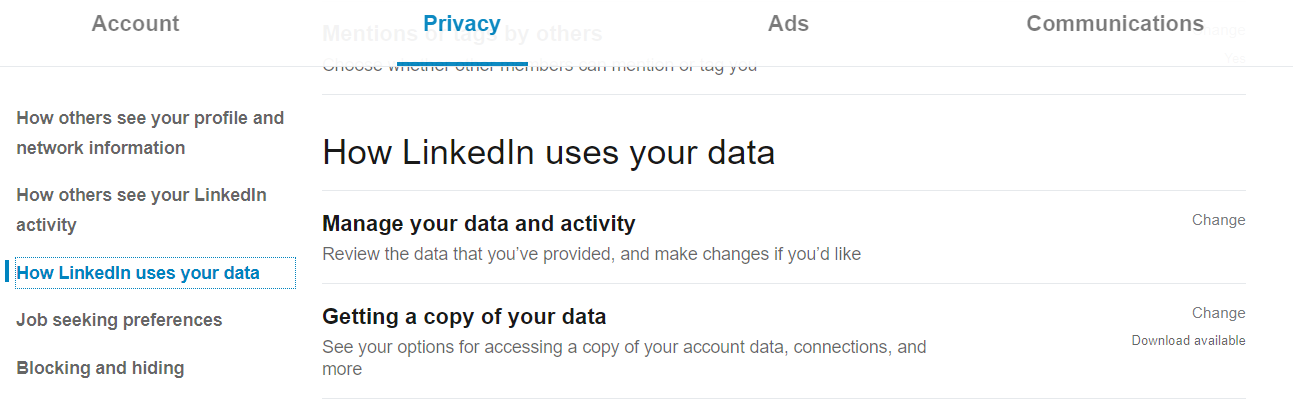Open the Ads settings tab

coord(788,24)
